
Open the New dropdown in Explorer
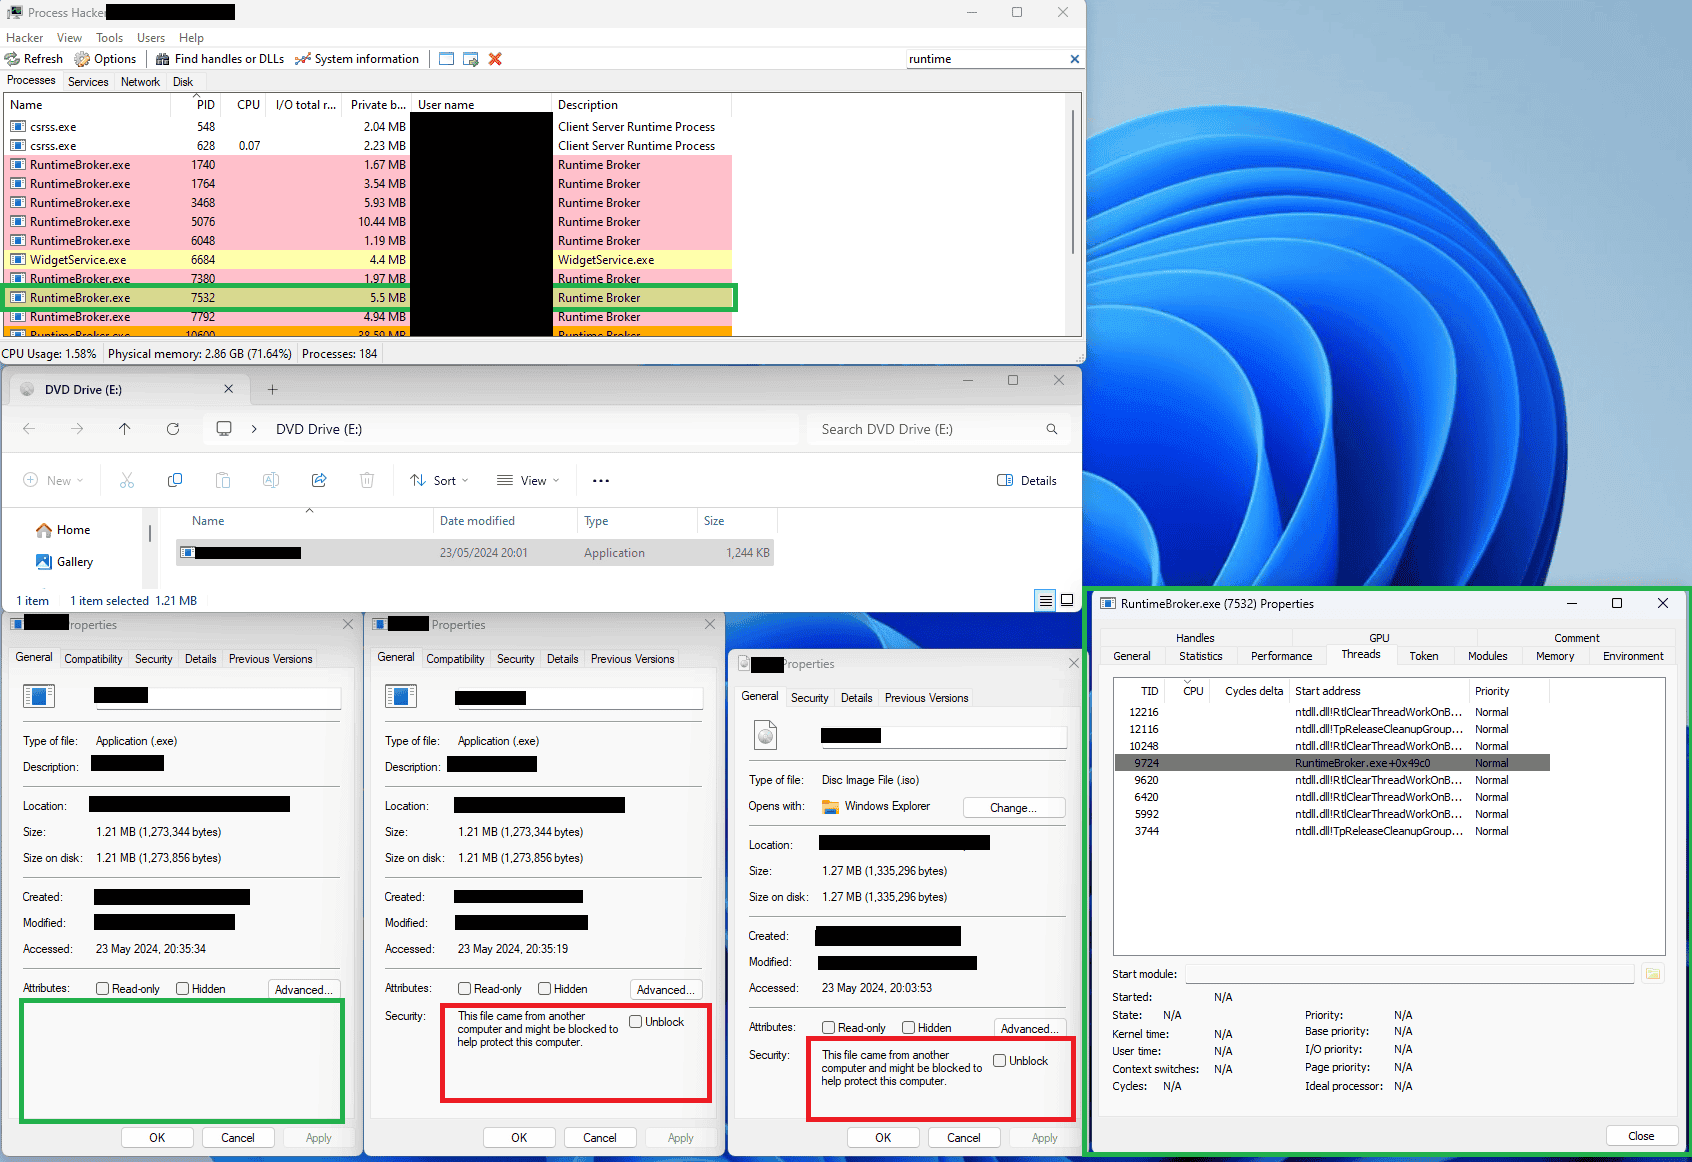pos(53,481)
